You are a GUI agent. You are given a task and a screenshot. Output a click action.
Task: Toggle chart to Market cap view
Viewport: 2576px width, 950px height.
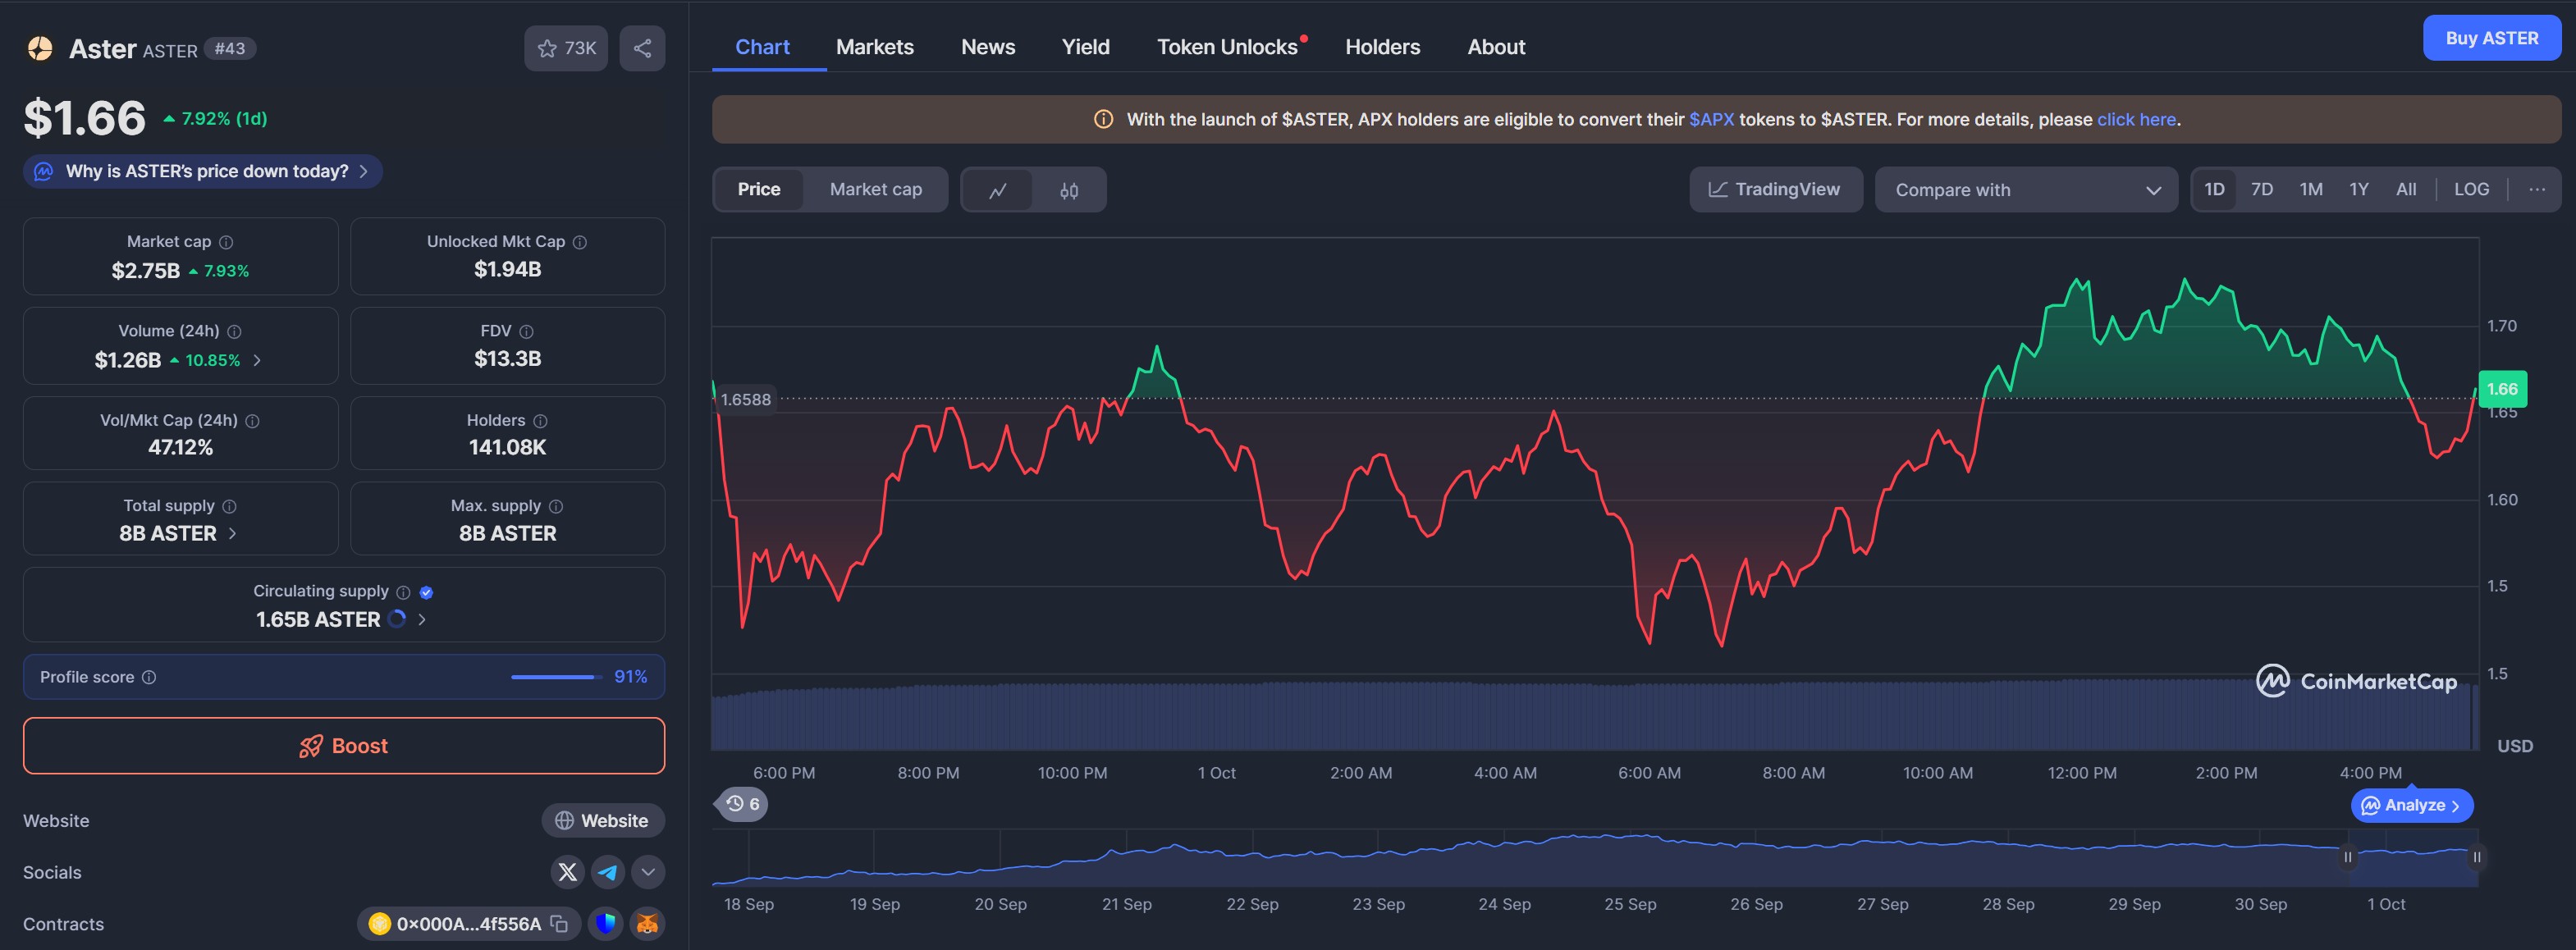pyautogui.click(x=875, y=190)
